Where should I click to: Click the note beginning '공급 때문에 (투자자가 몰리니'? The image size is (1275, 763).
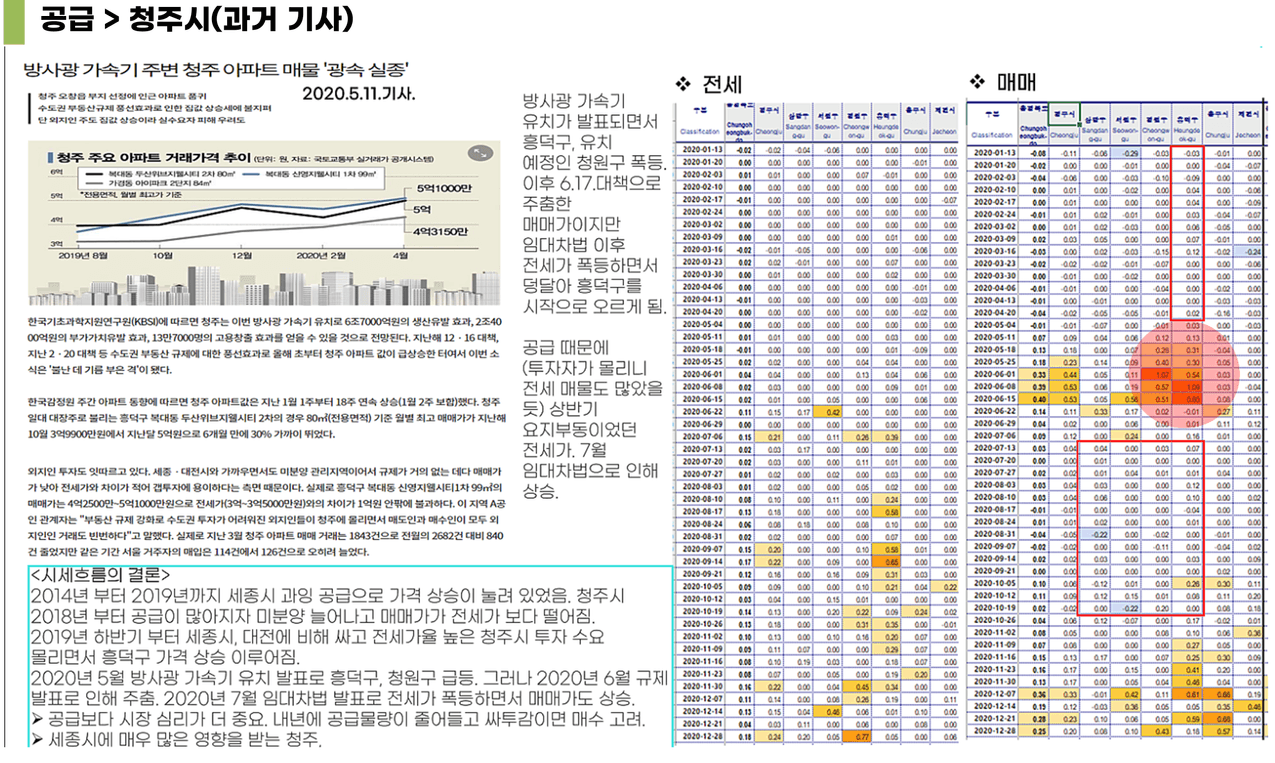[593, 420]
